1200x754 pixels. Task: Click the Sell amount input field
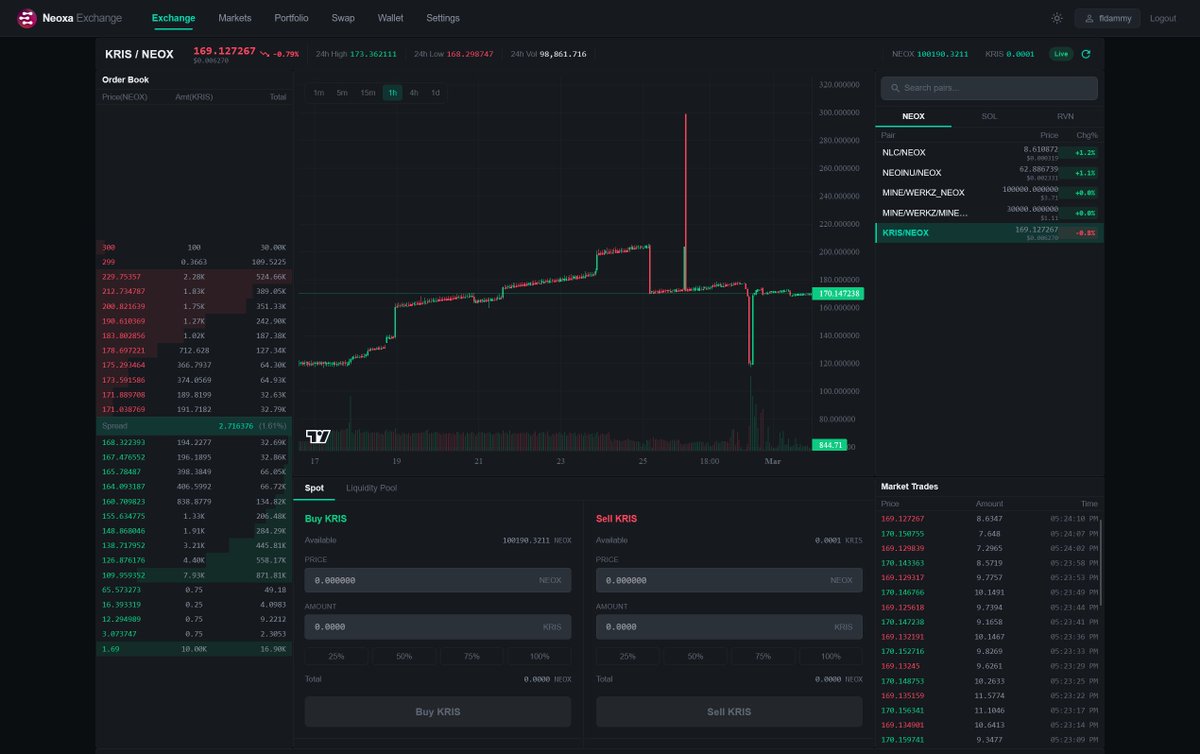coord(729,627)
